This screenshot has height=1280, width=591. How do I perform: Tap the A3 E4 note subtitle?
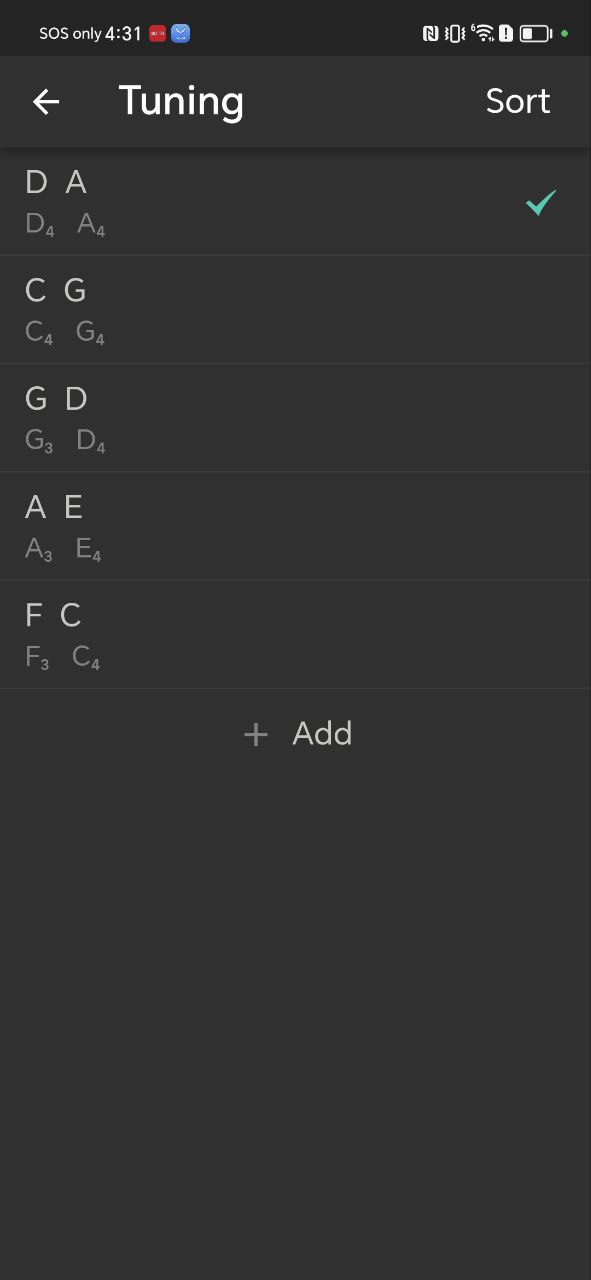63,549
